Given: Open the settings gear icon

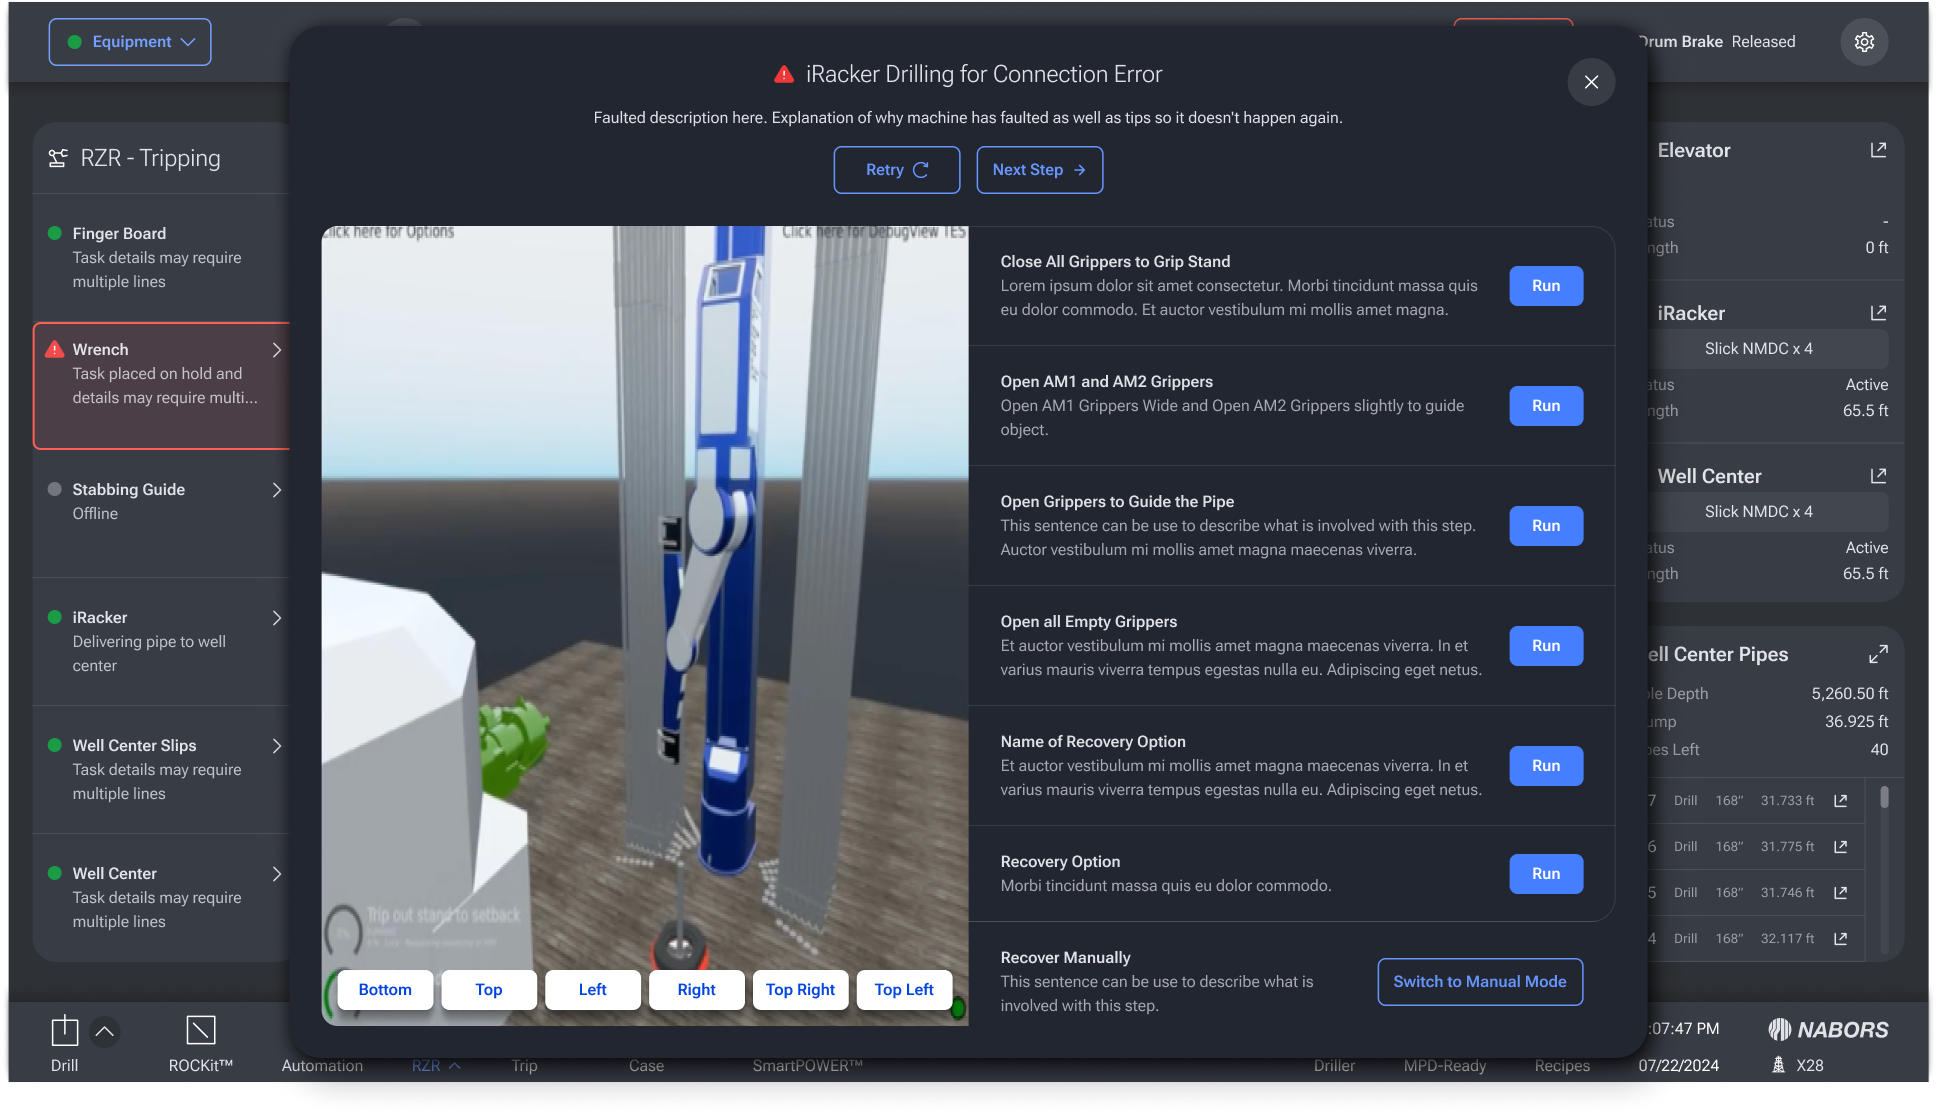Looking at the screenshot, I should (1864, 42).
